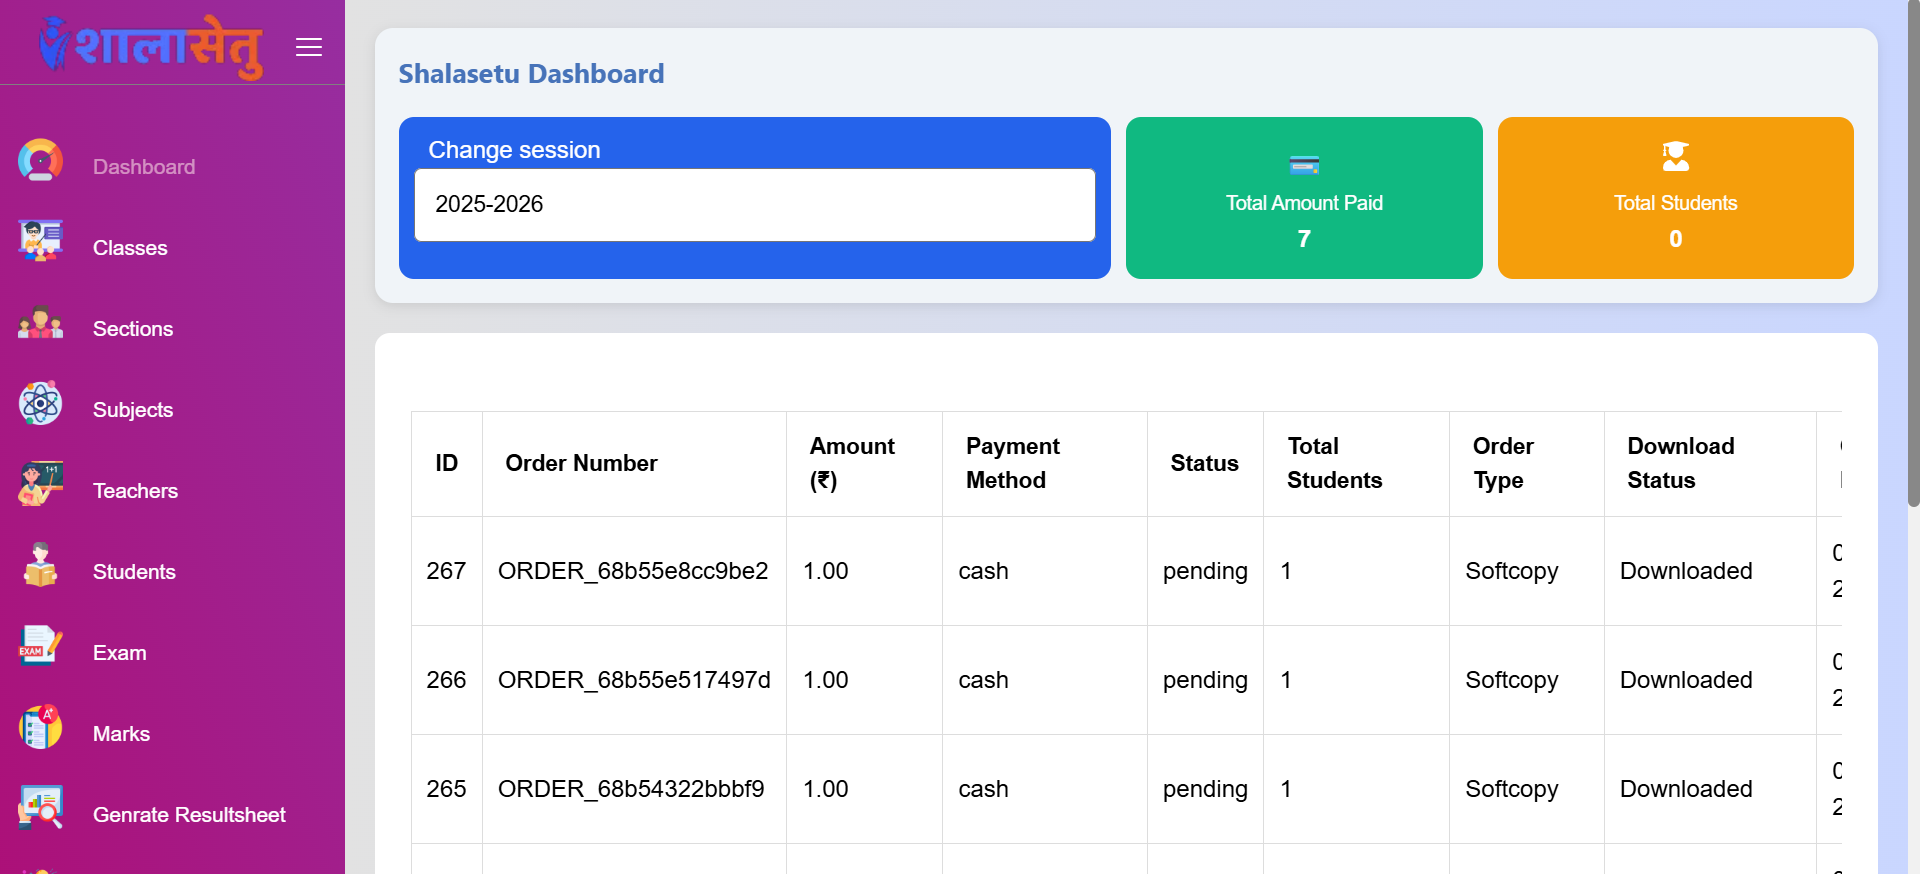Image resolution: width=1920 pixels, height=874 pixels.
Task: Click order number ORDER_68b55e8cc9be2
Action: pos(633,571)
